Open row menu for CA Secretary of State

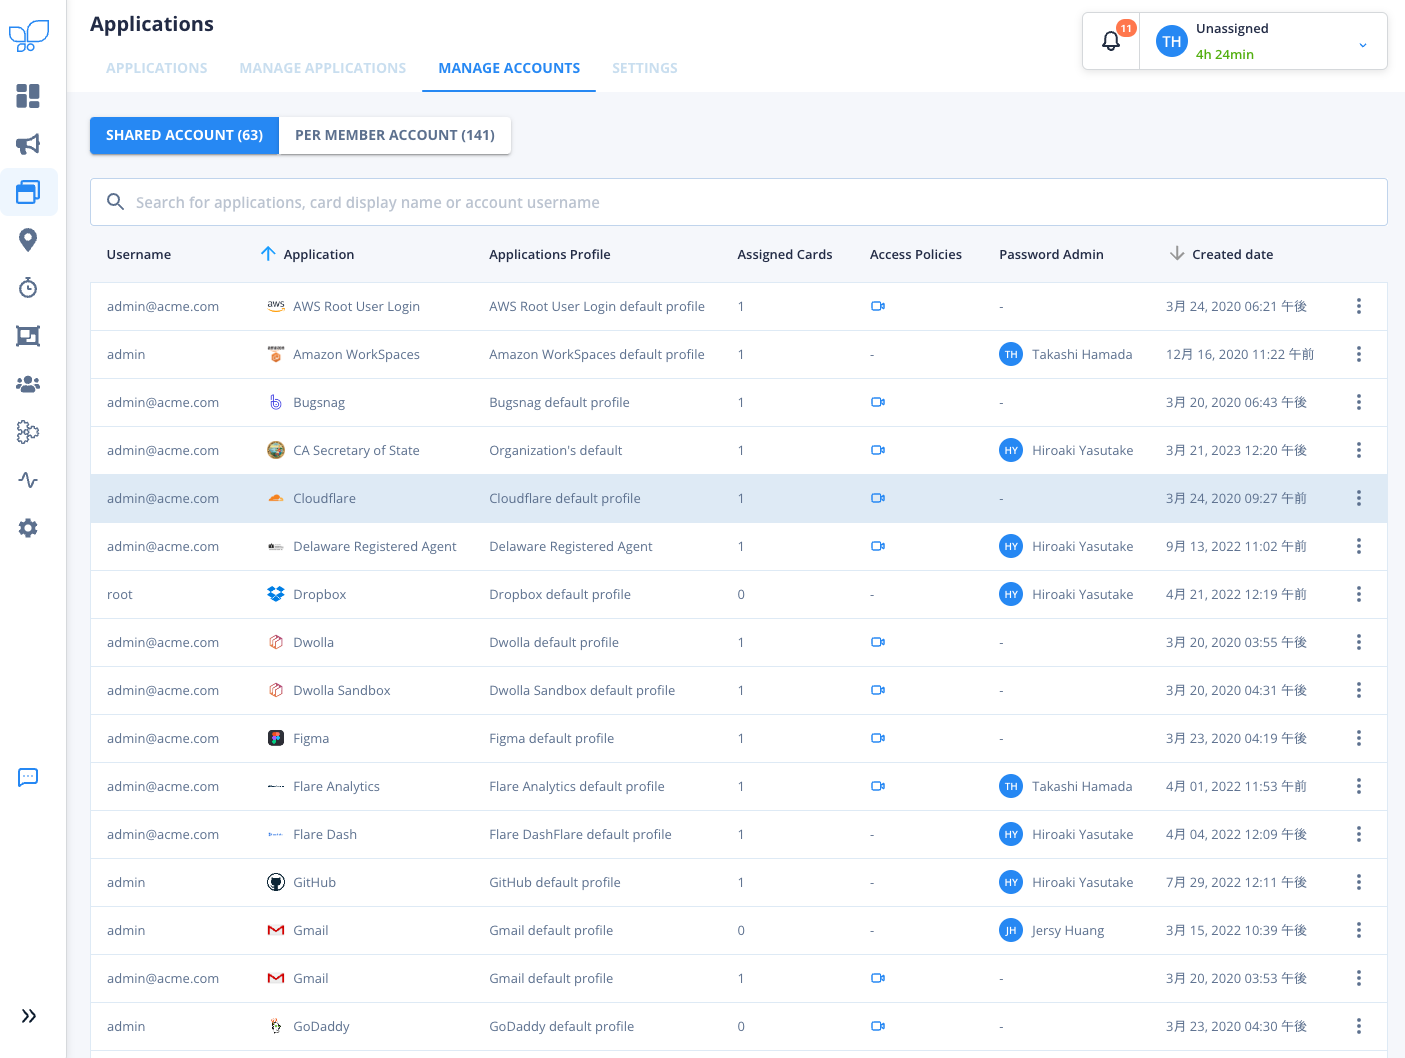coord(1359,450)
